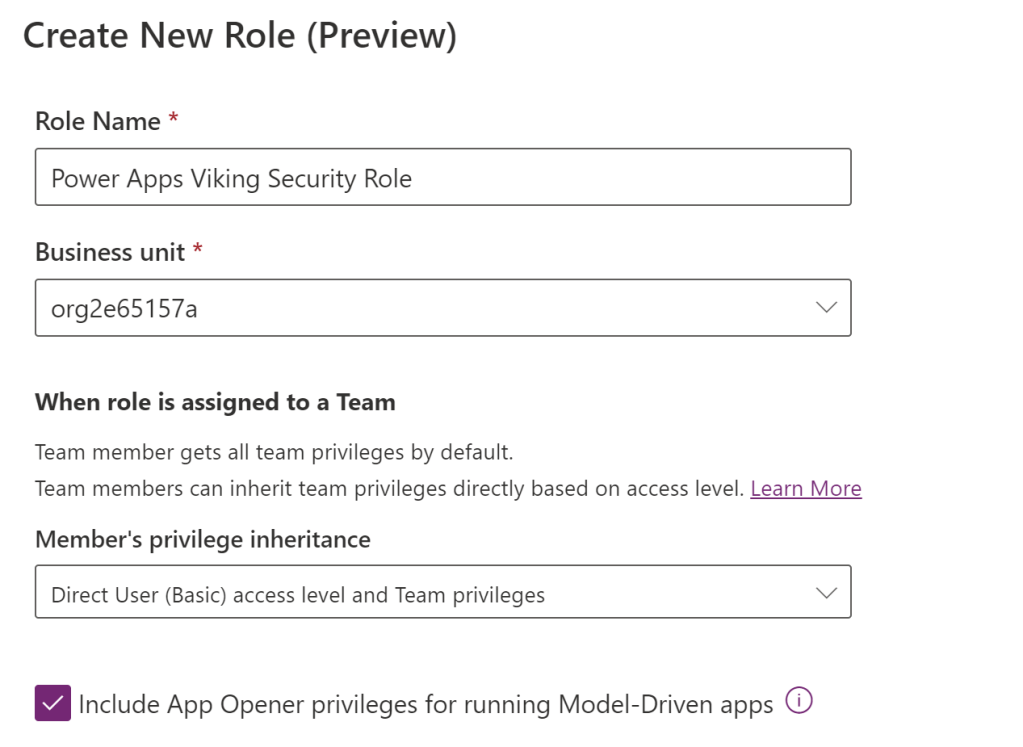The height and width of the screenshot is (747, 1023).
Task: Select the 'org2e65157a' business unit value
Action: (124, 309)
